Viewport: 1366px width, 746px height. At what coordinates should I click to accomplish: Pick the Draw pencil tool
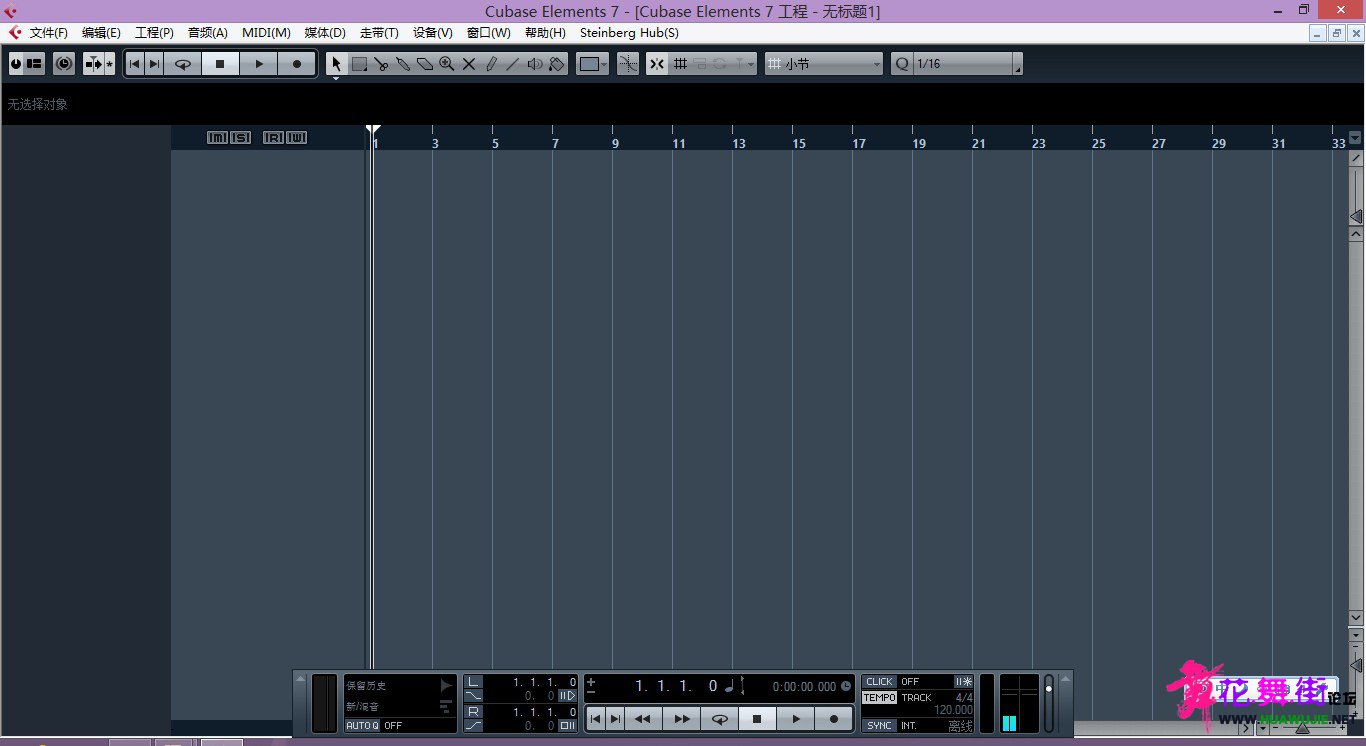coord(491,64)
